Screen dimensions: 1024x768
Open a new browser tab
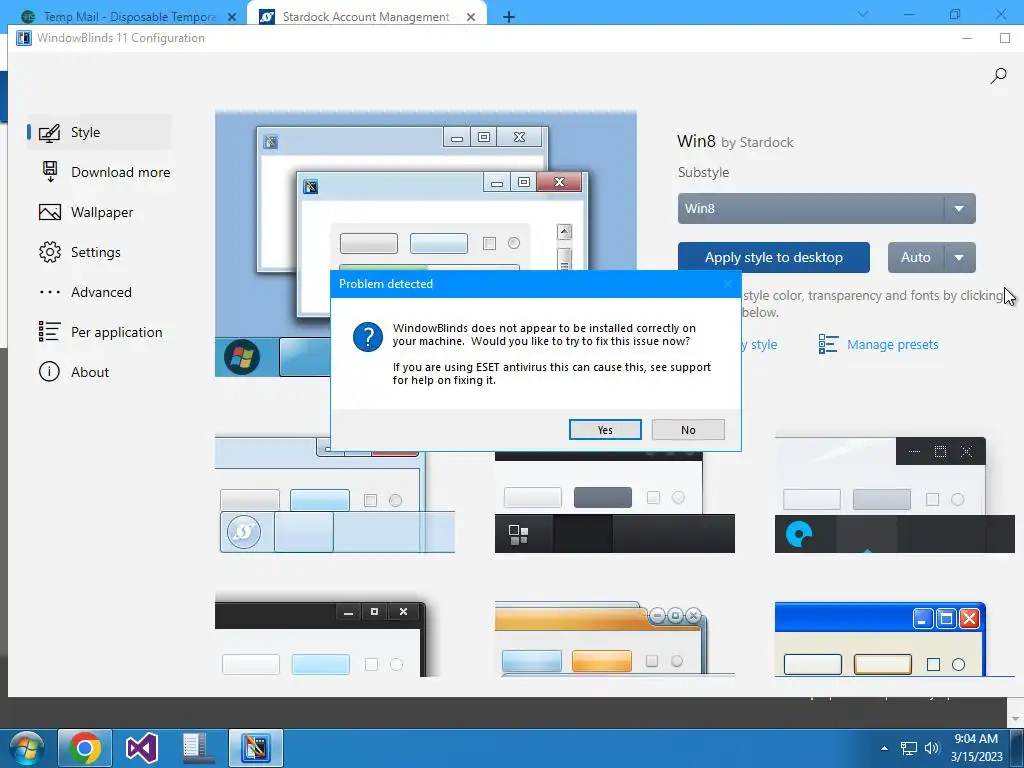tap(509, 17)
